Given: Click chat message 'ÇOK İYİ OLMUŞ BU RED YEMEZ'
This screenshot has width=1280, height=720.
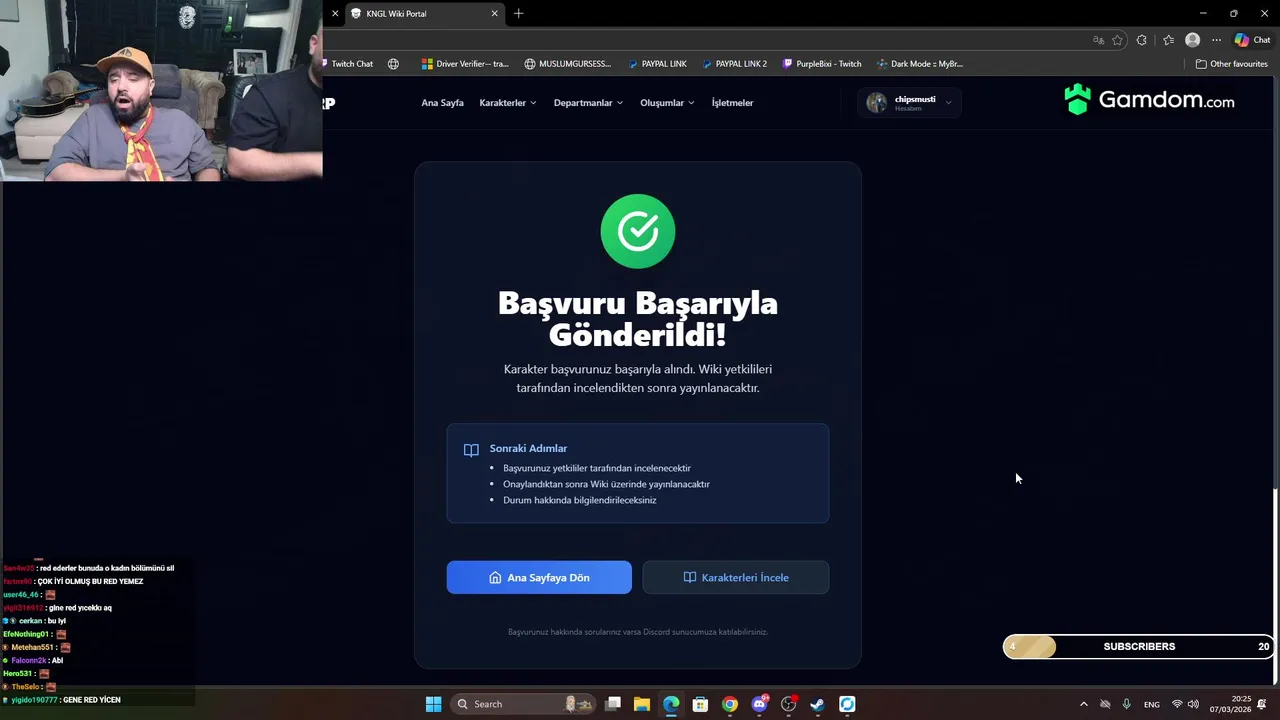Looking at the screenshot, I should [90, 581].
